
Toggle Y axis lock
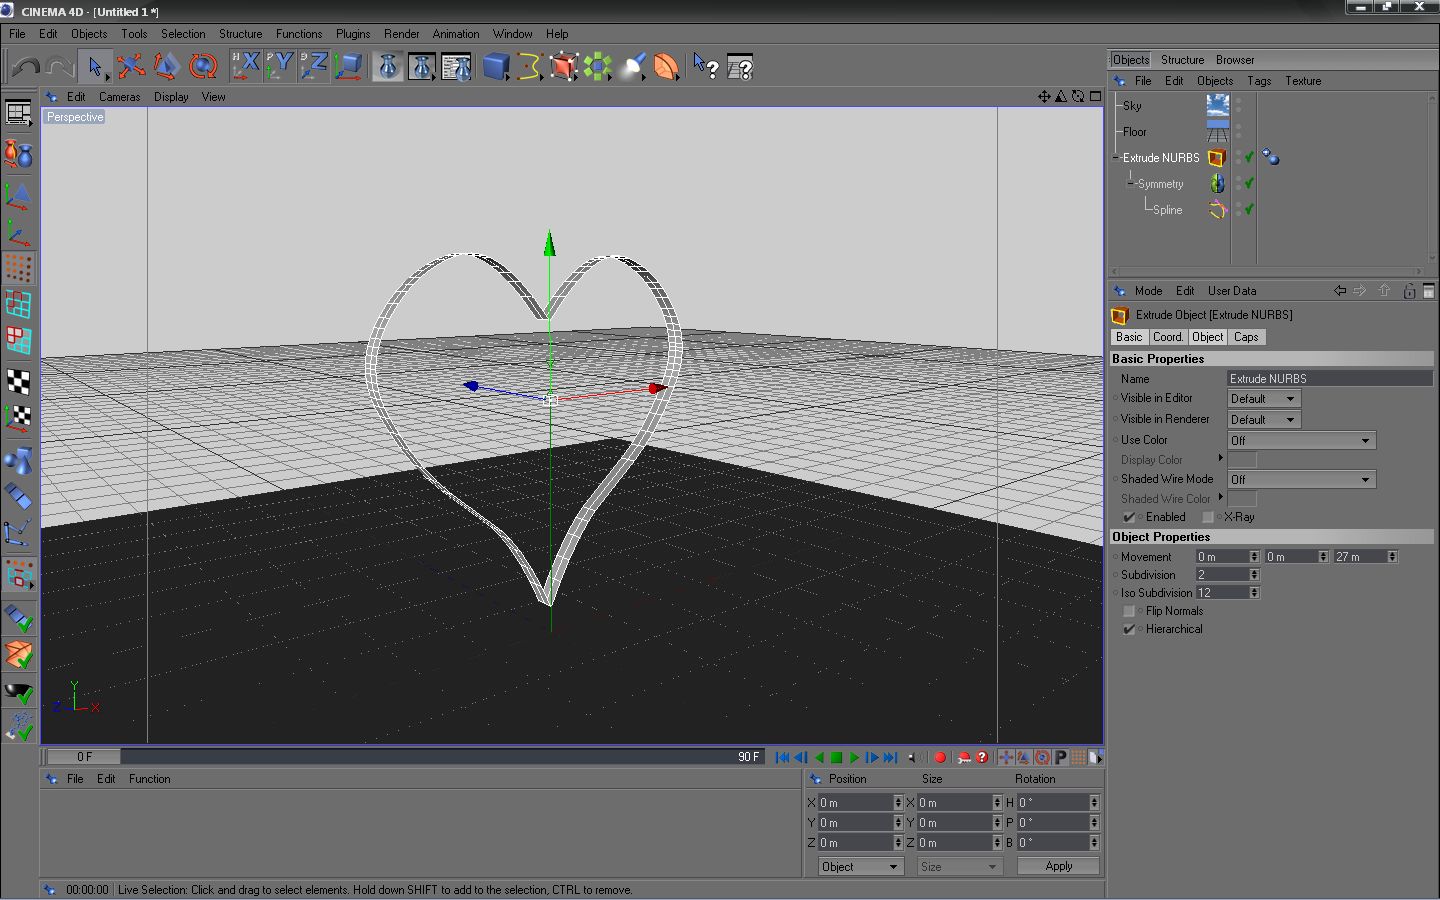[x=279, y=67]
